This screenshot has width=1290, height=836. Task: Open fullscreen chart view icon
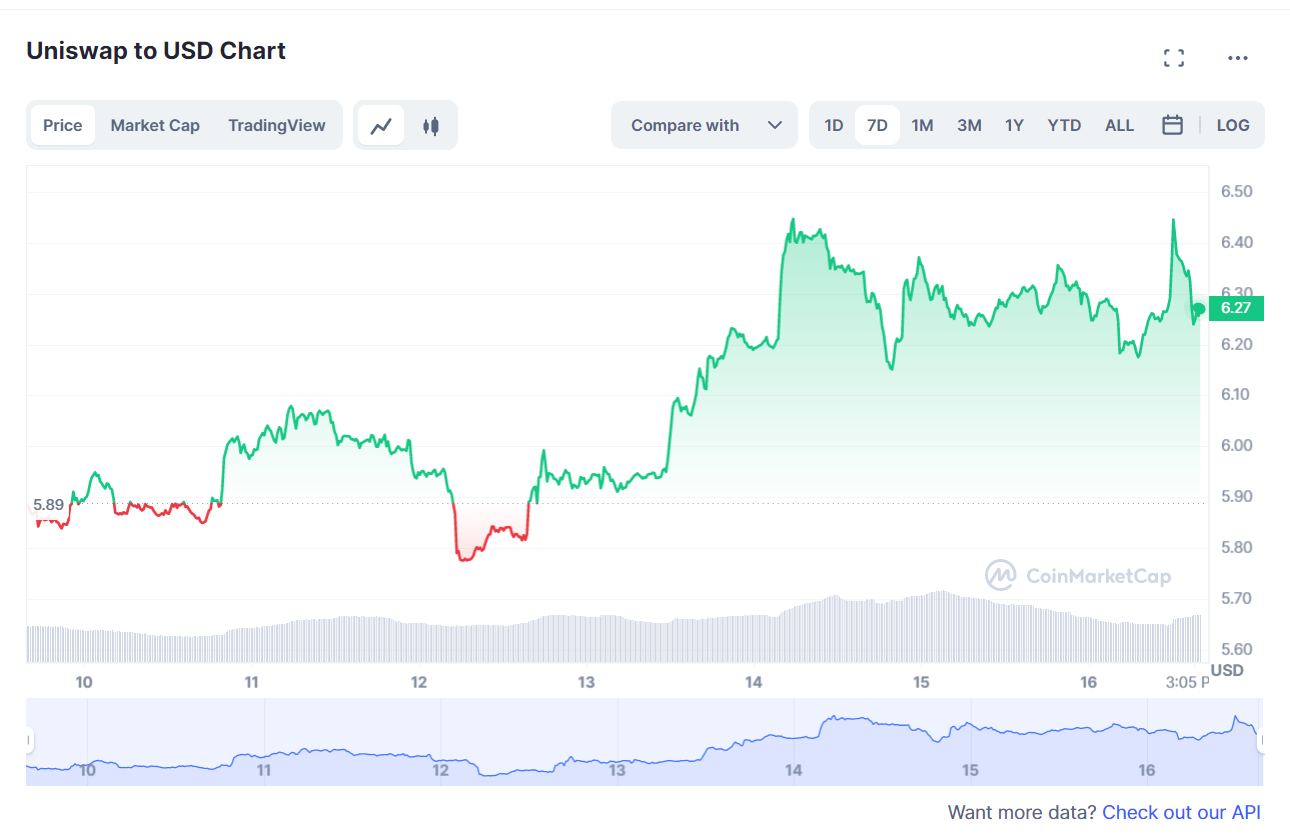coord(1174,58)
